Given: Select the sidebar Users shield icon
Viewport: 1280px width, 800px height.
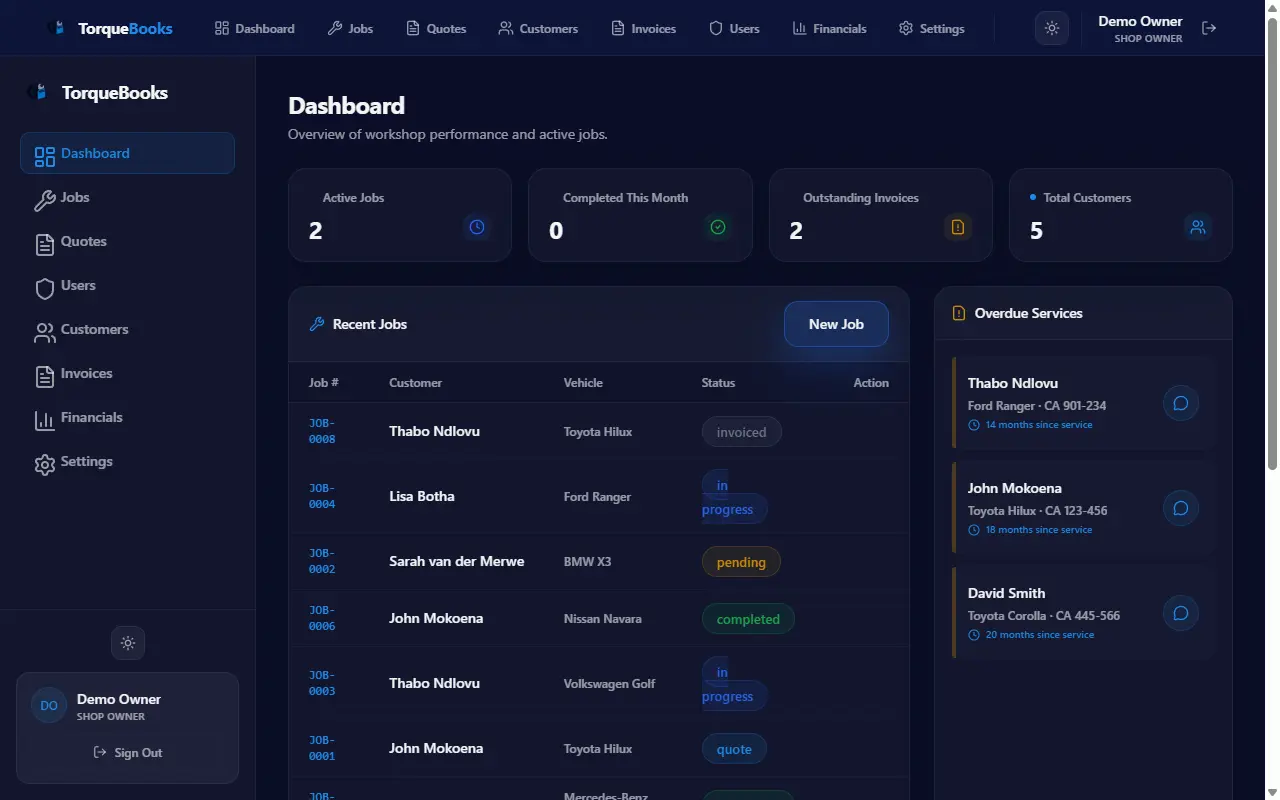Looking at the screenshot, I should tap(44, 289).
